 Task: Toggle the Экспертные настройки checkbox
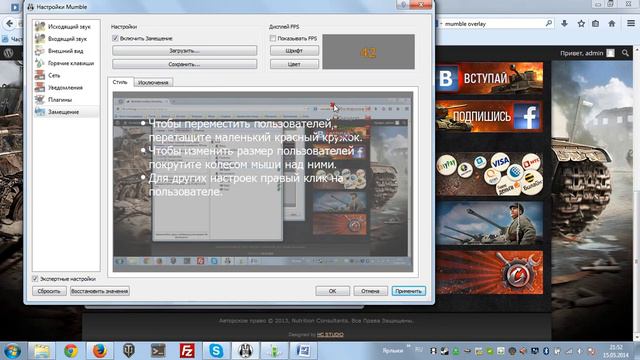[x=35, y=279]
